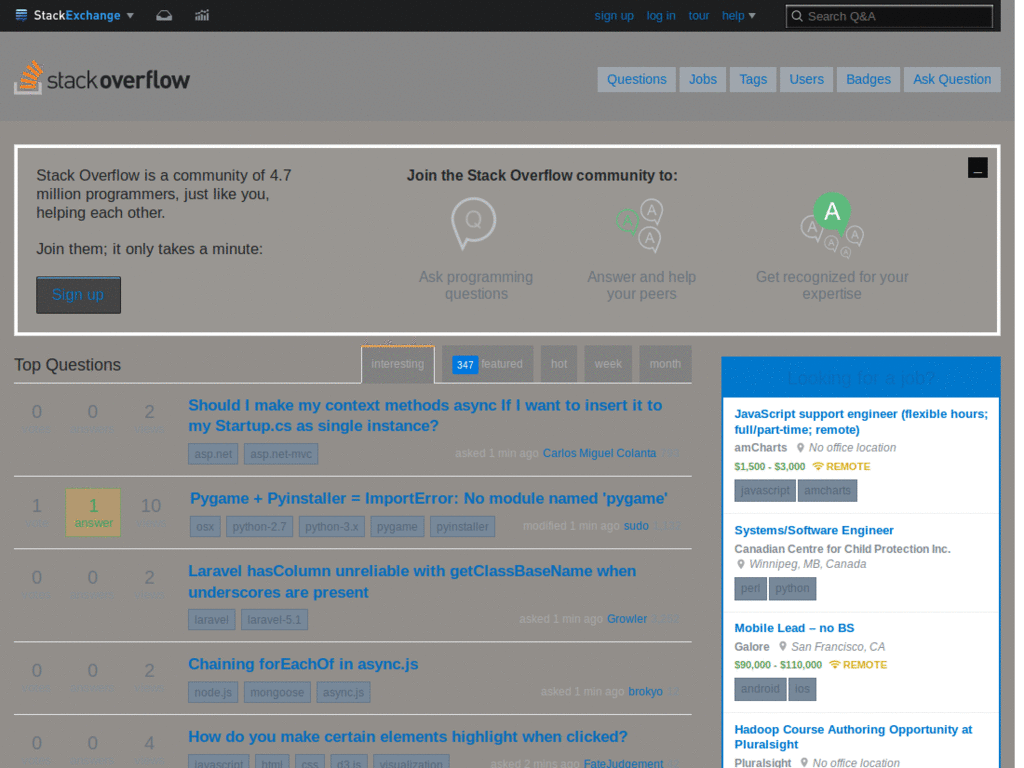Screen dimensions: 1024x768
Task: Open Hadoop Course Authoring Opportunity job
Action: [853, 737]
